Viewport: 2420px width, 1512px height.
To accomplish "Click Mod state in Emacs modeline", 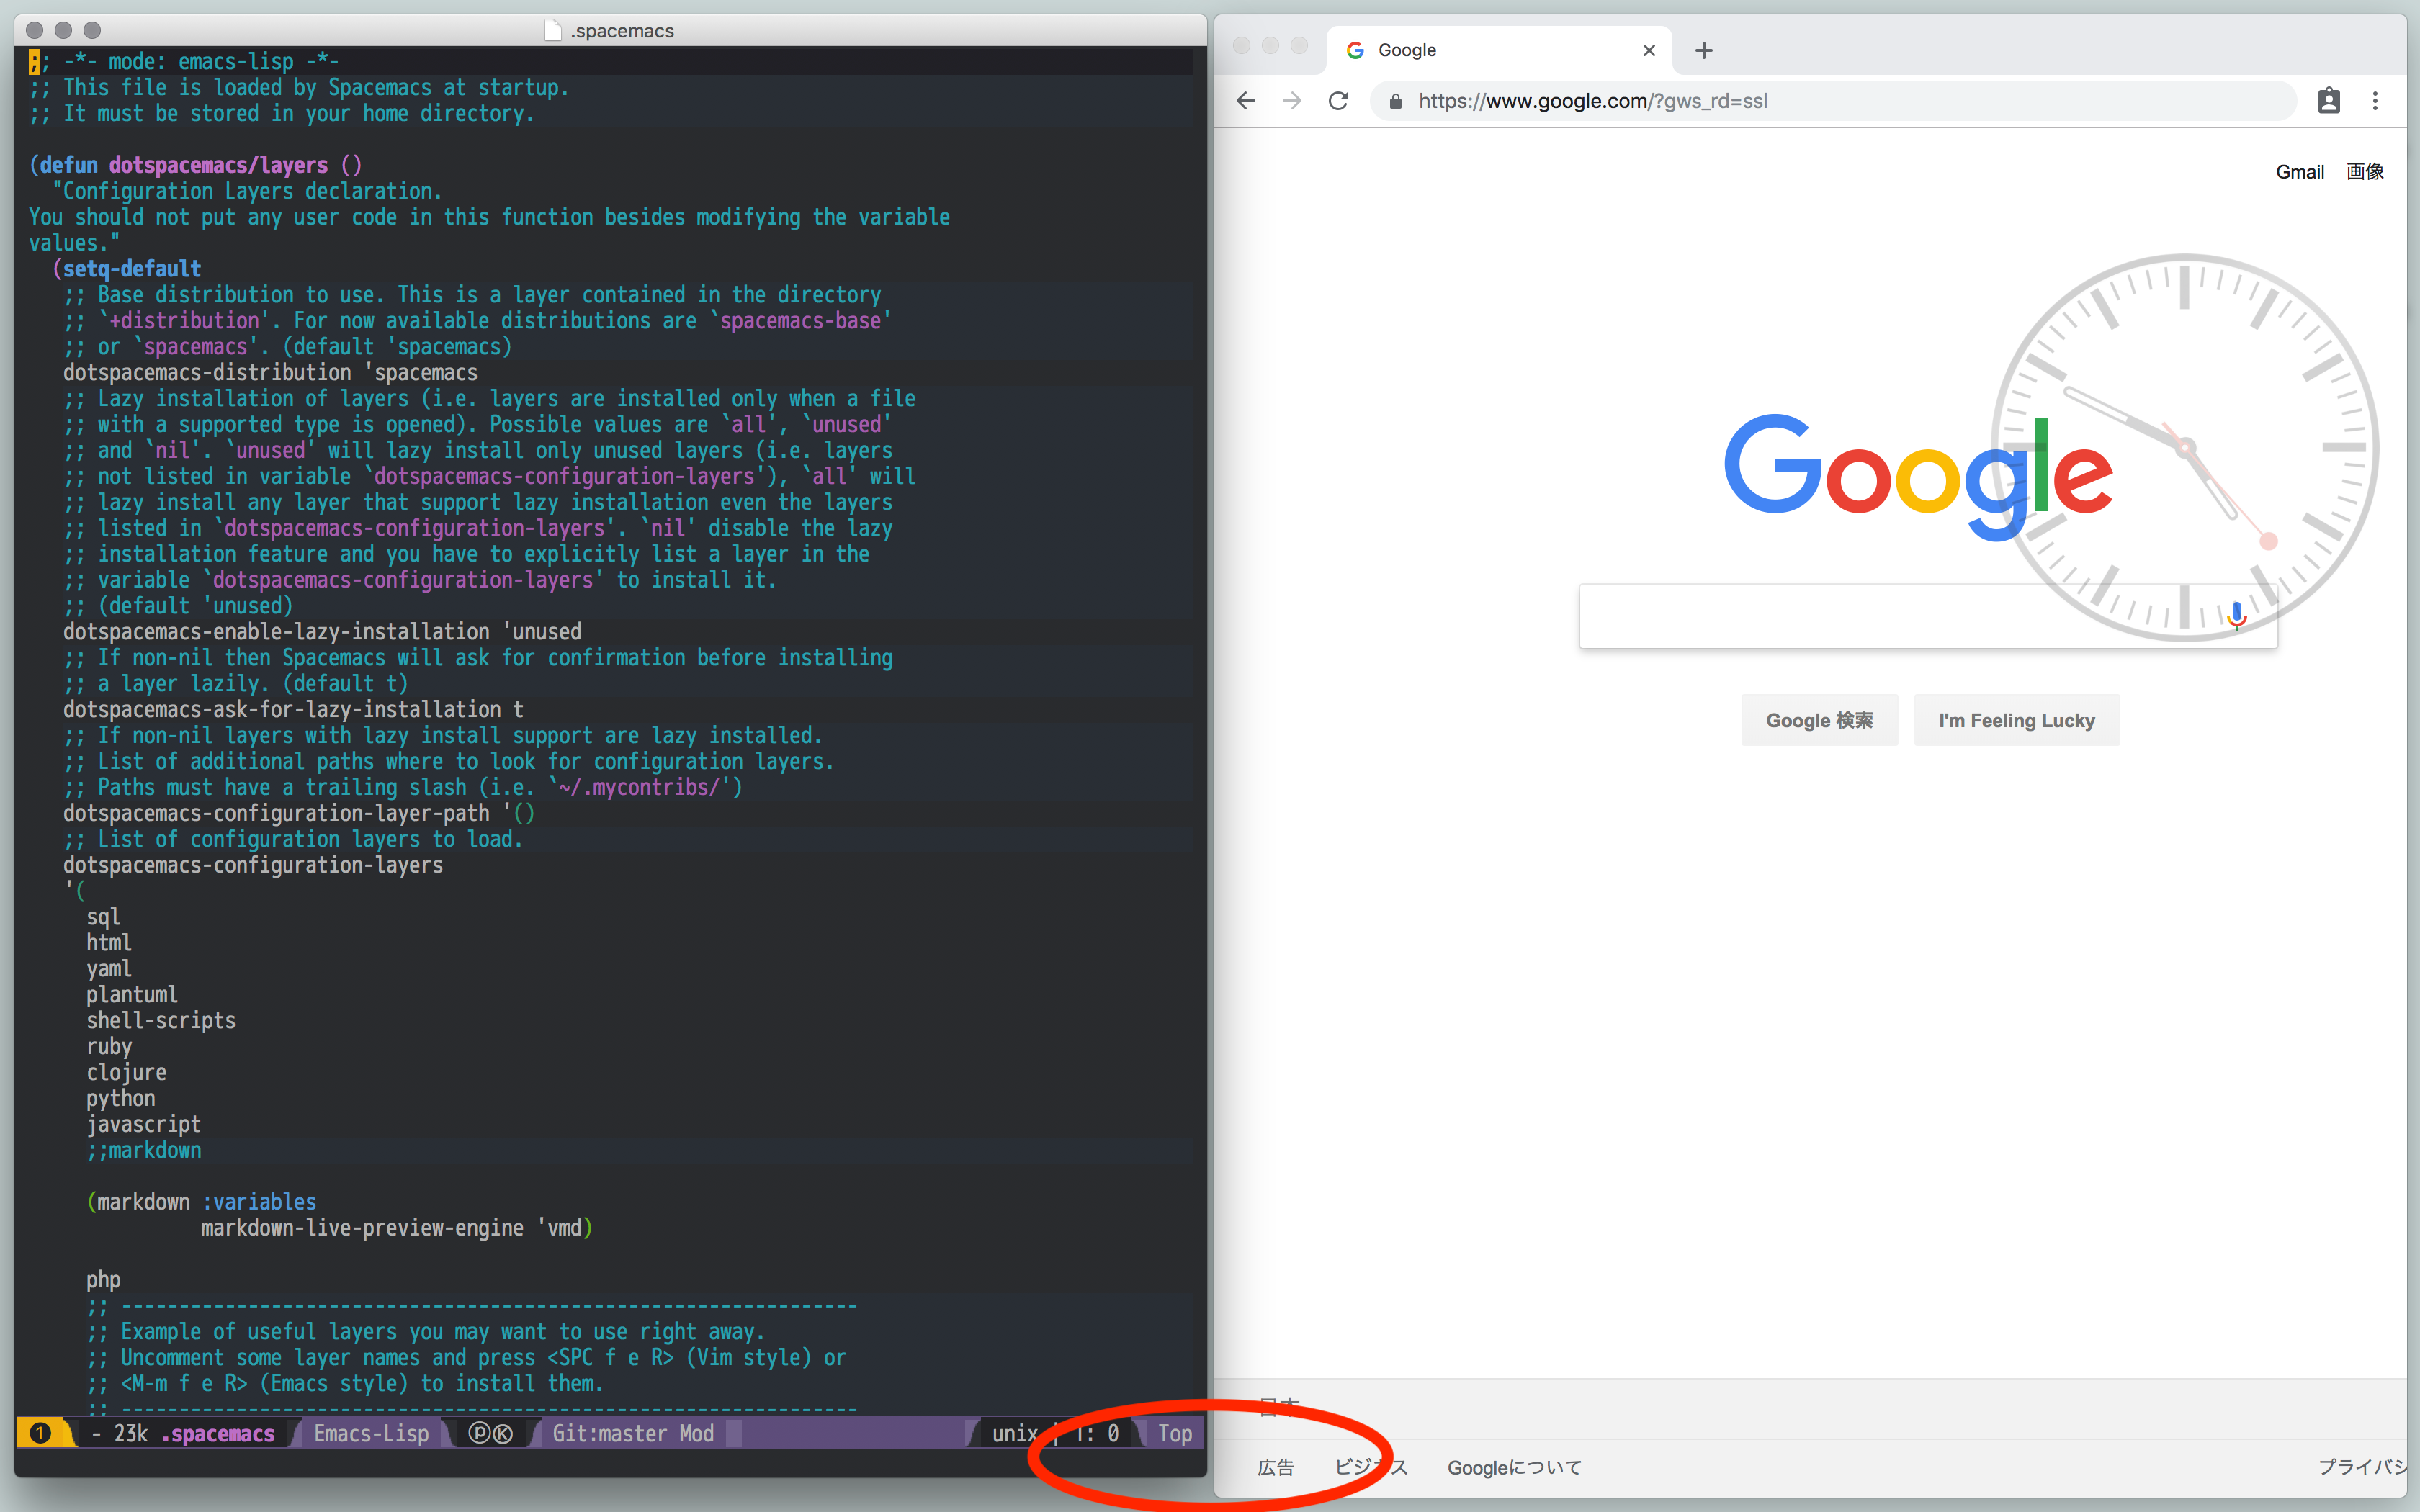I will (x=697, y=1433).
